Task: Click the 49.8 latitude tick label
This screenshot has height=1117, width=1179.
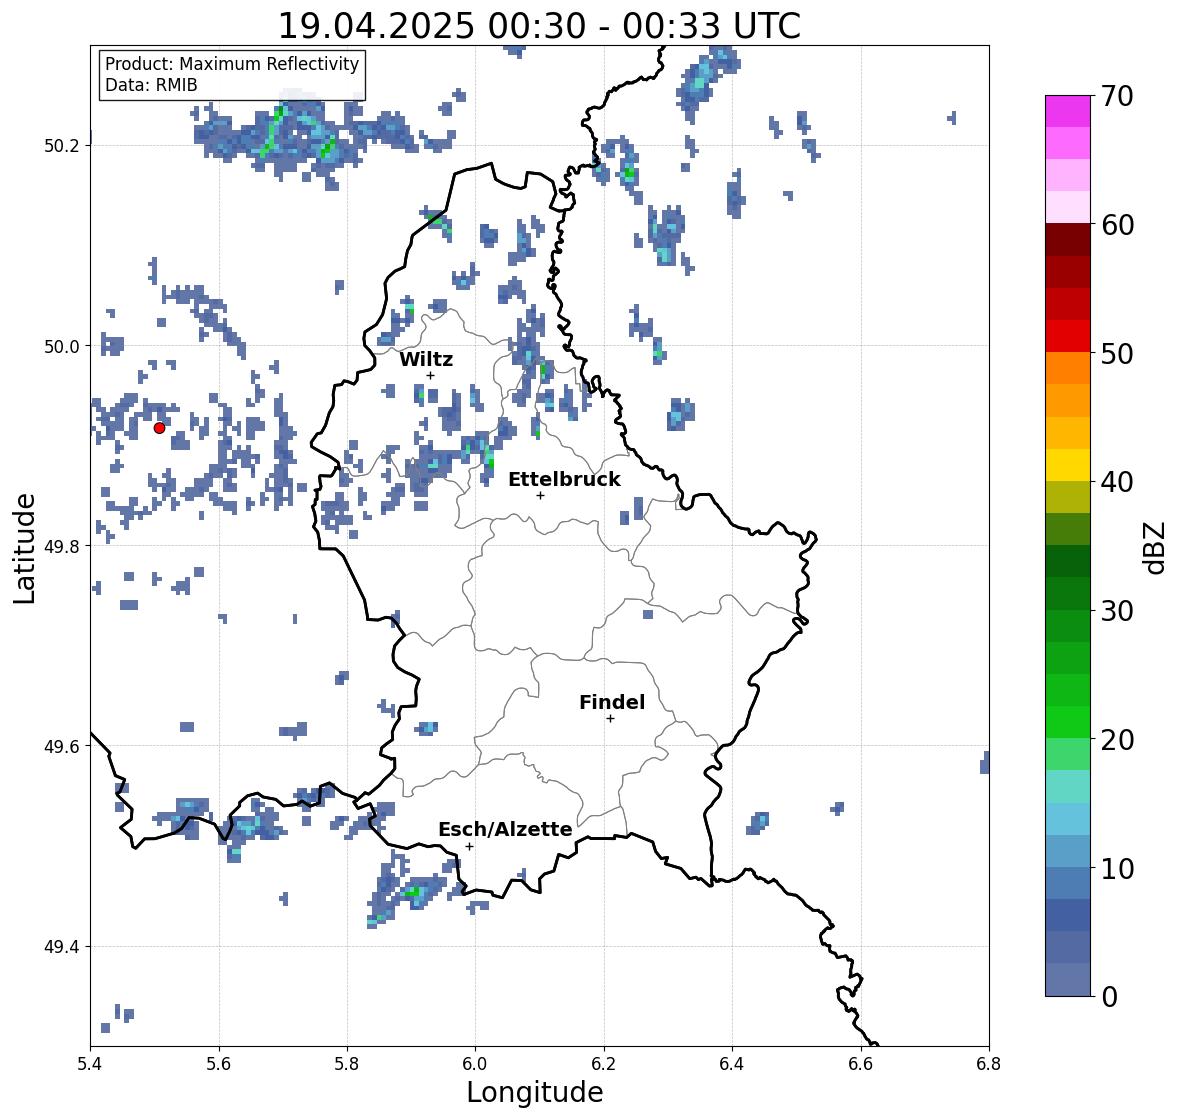Action: [x=62, y=546]
